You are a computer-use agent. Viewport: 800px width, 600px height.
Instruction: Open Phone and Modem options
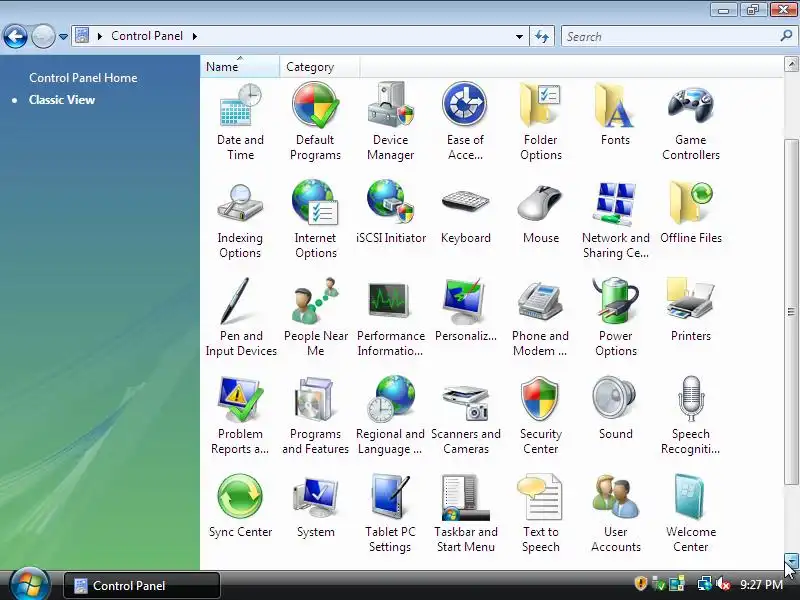click(540, 318)
